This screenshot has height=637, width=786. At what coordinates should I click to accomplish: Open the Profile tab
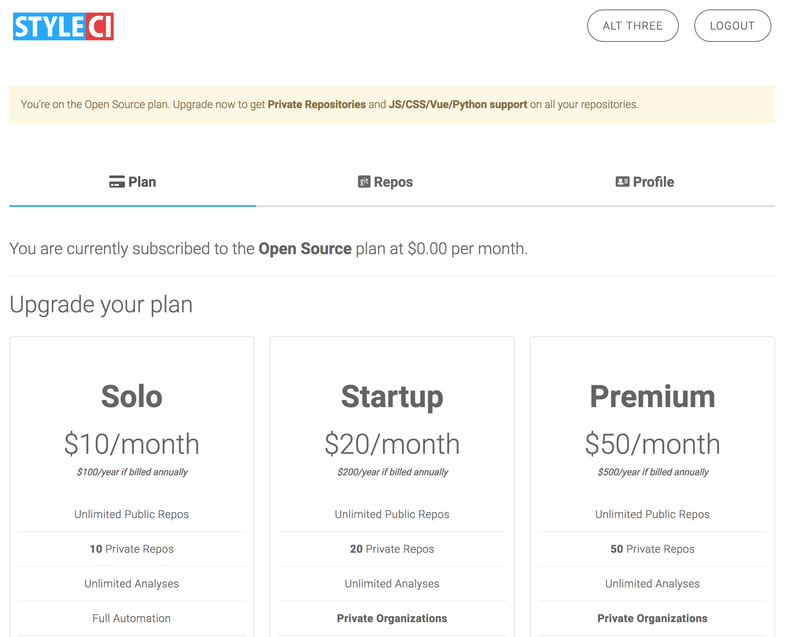(x=653, y=182)
